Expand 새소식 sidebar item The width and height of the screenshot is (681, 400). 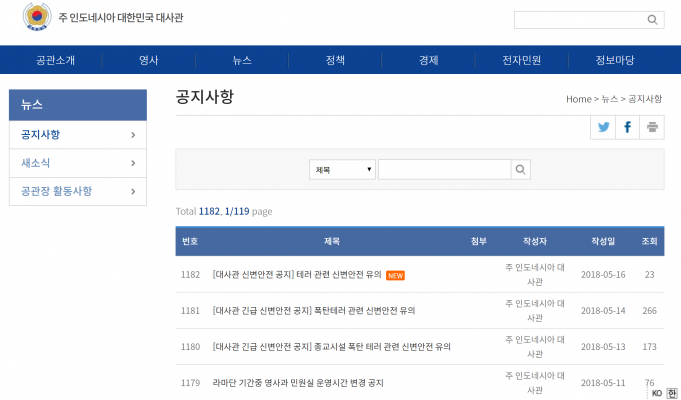click(133, 162)
